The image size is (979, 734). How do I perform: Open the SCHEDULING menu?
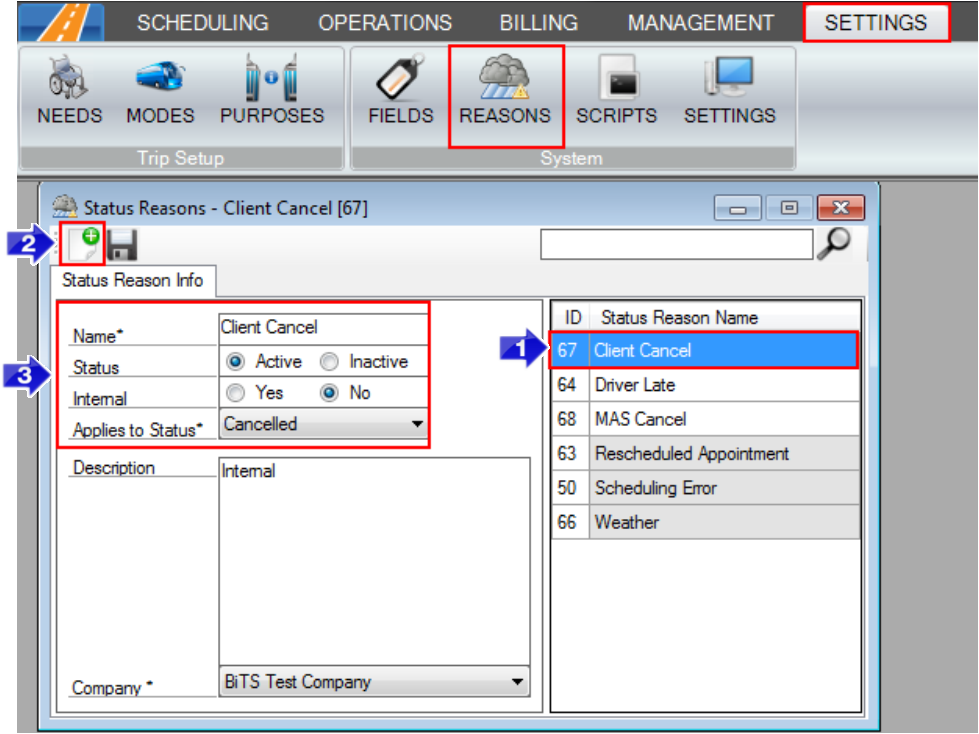point(203,23)
